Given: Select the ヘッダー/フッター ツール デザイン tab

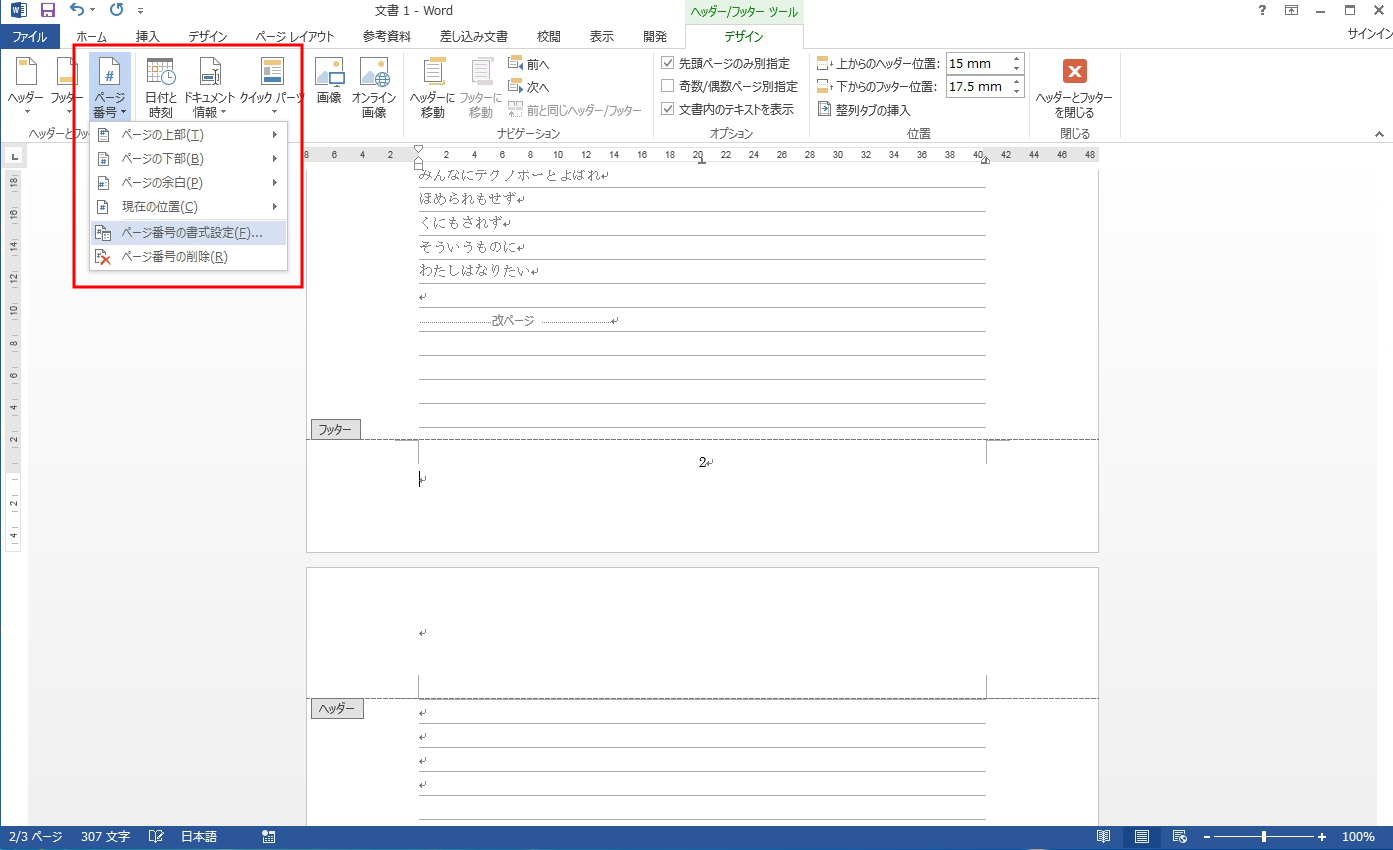Looking at the screenshot, I should pos(744,37).
